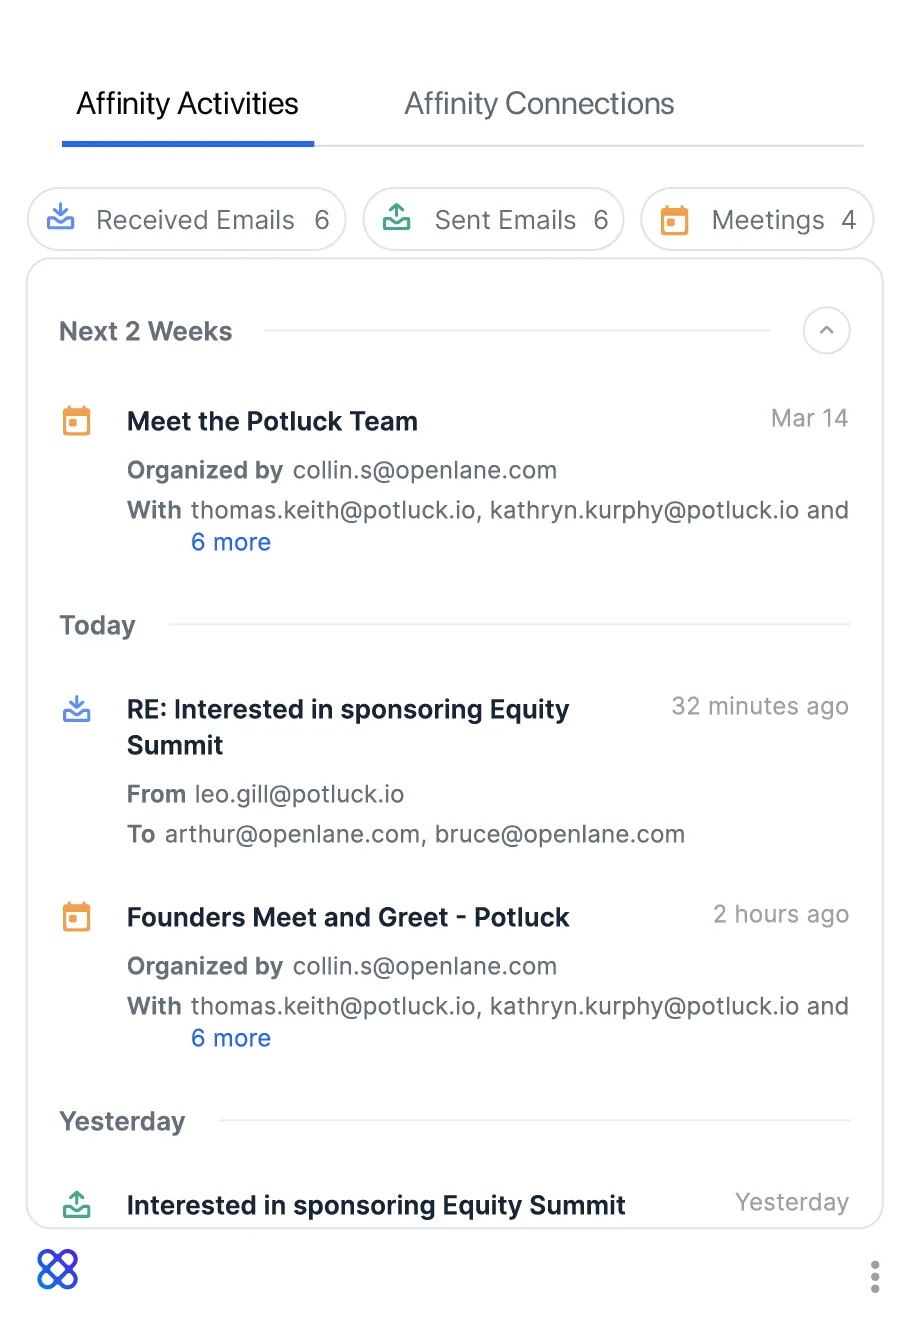
Task: Open the three-dot overflow menu
Action: point(874,1276)
